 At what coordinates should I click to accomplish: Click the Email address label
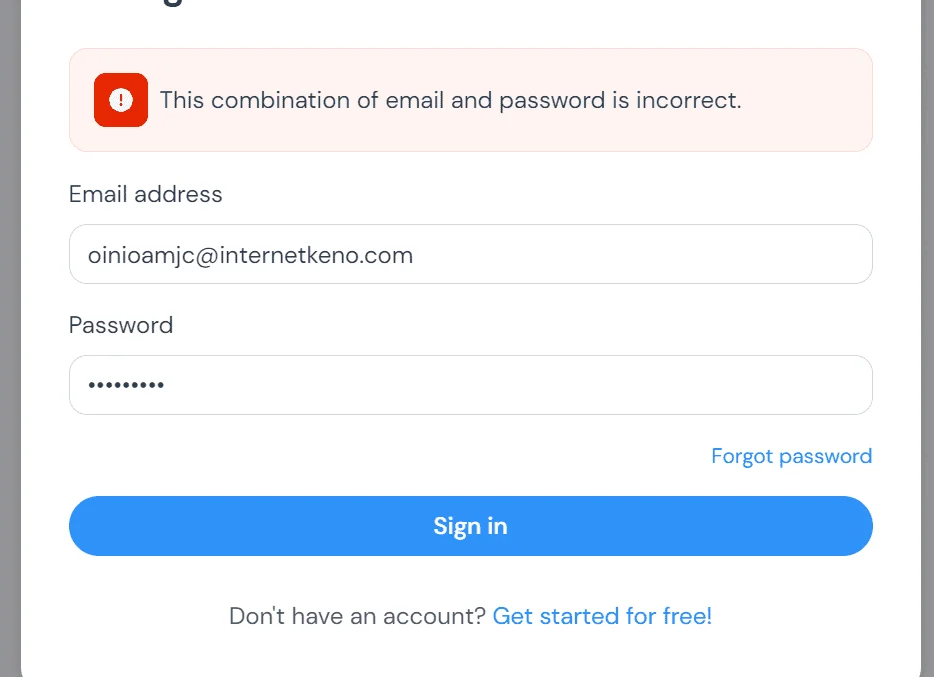pos(145,194)
